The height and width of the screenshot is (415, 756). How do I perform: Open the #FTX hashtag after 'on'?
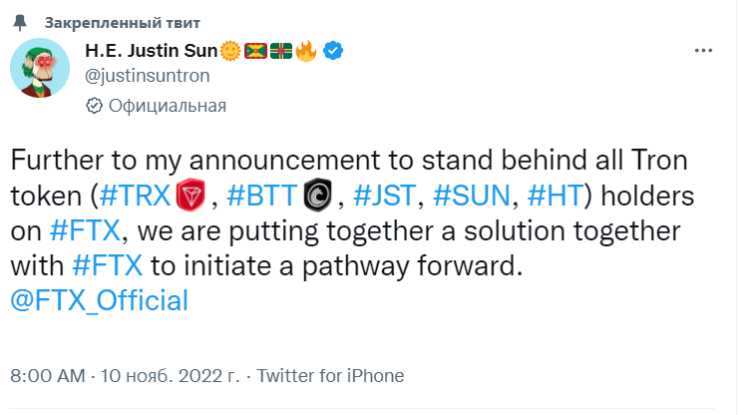tap(85, 231)
